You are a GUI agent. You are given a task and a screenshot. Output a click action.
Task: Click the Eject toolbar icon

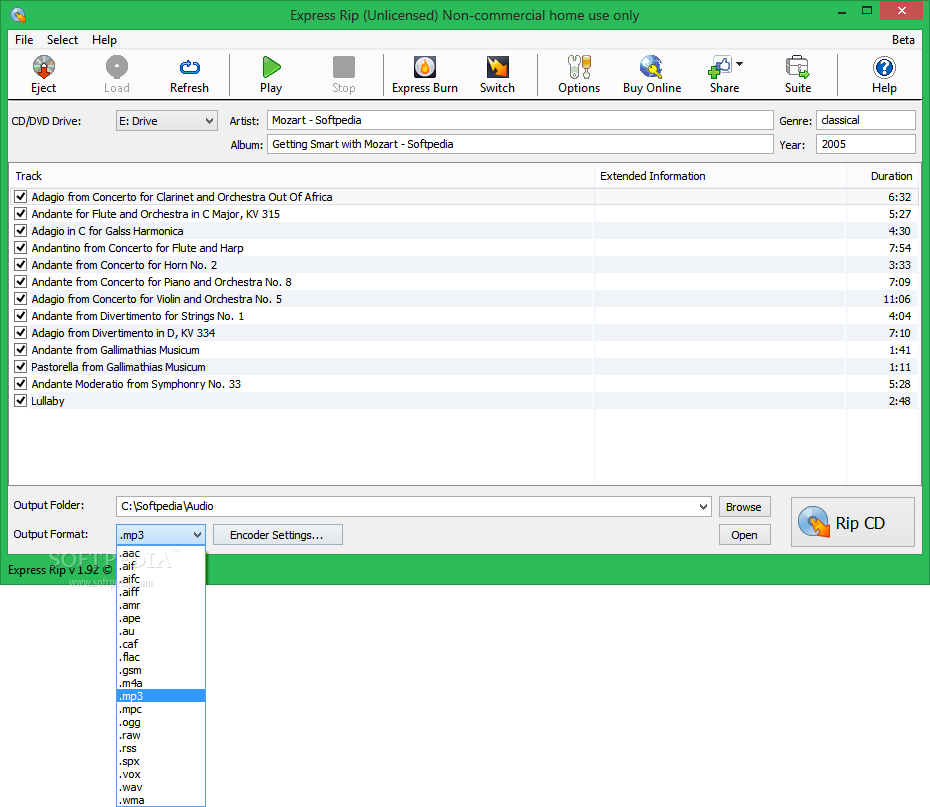43,67
